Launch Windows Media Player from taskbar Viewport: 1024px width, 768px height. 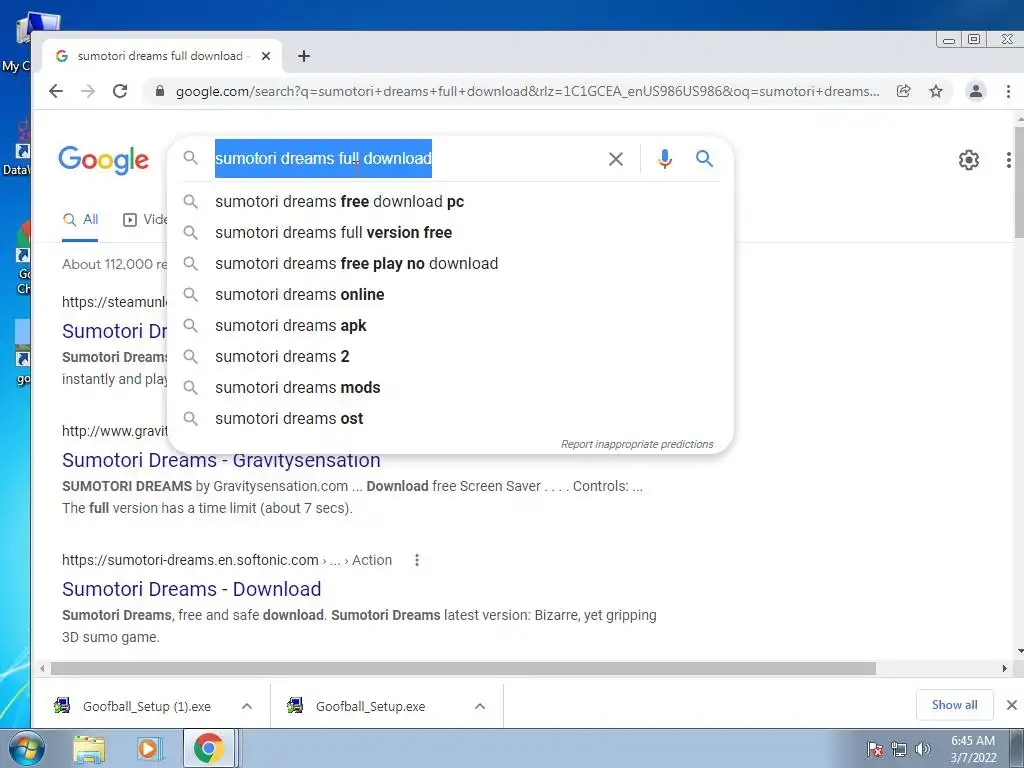click(149, 749)
